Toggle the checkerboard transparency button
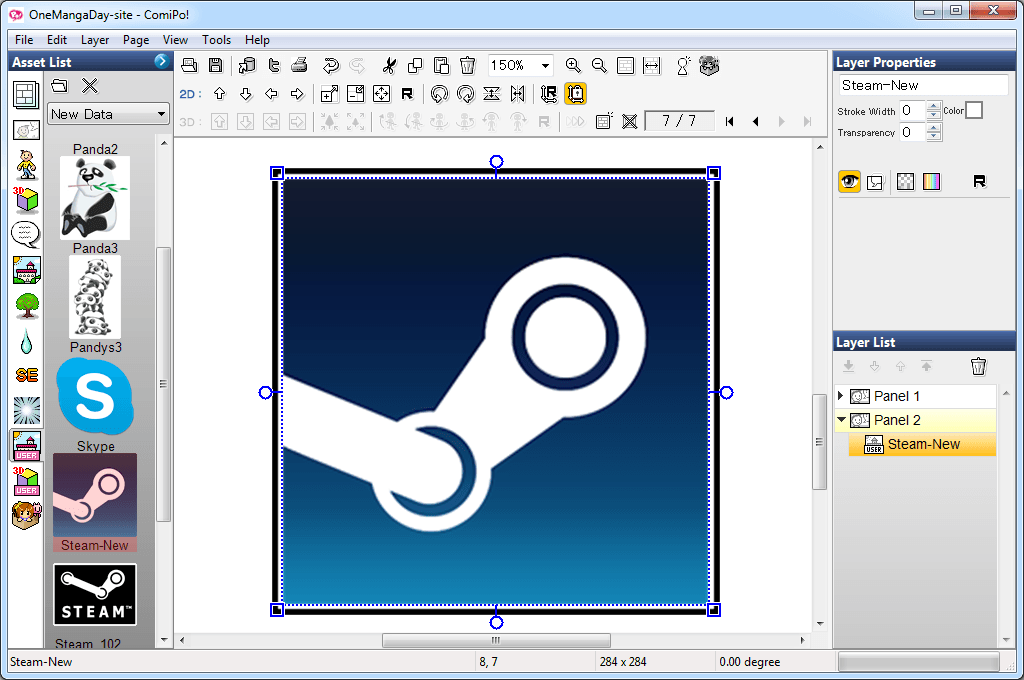 [905, 182]
